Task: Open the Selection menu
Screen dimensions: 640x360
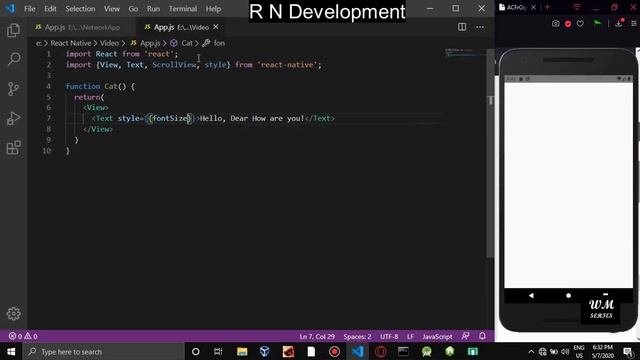Action: (x=80, y=9)
